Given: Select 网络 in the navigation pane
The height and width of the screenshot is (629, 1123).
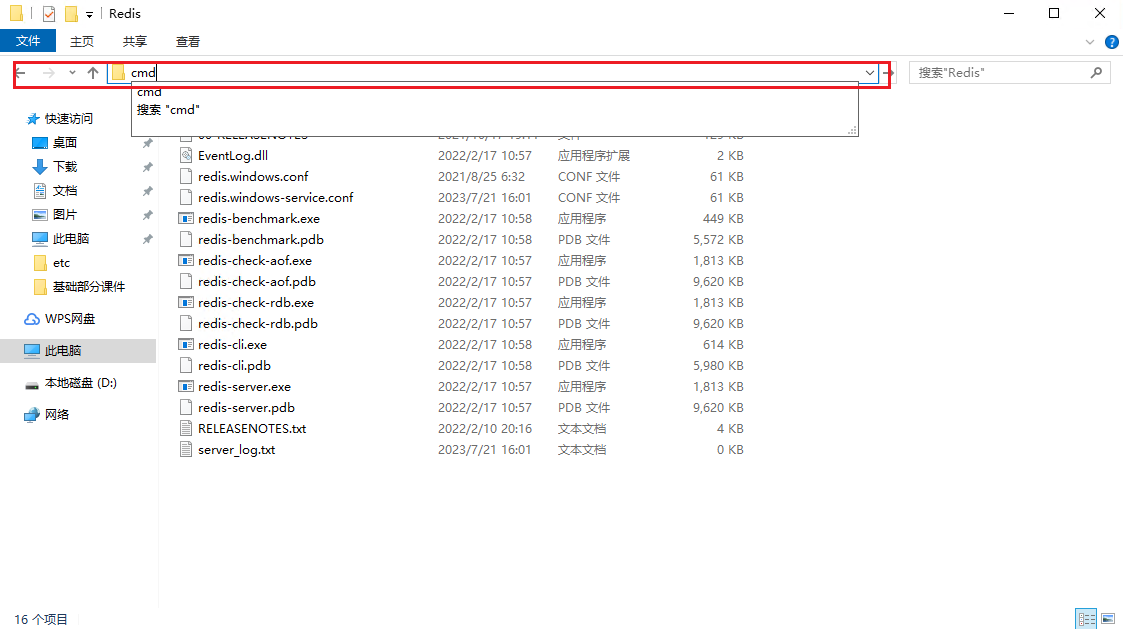Looking at the screenshot, I should 57,415.
